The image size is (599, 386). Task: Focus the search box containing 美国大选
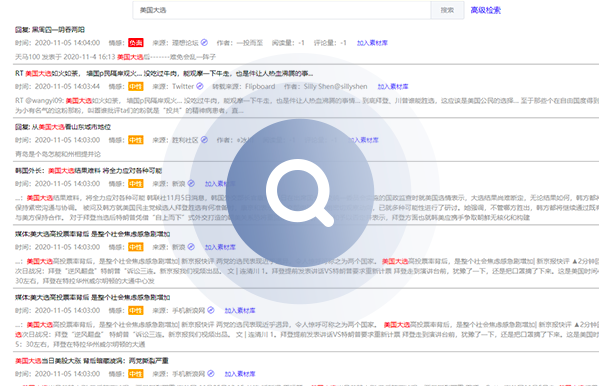[x=282, y=10]
